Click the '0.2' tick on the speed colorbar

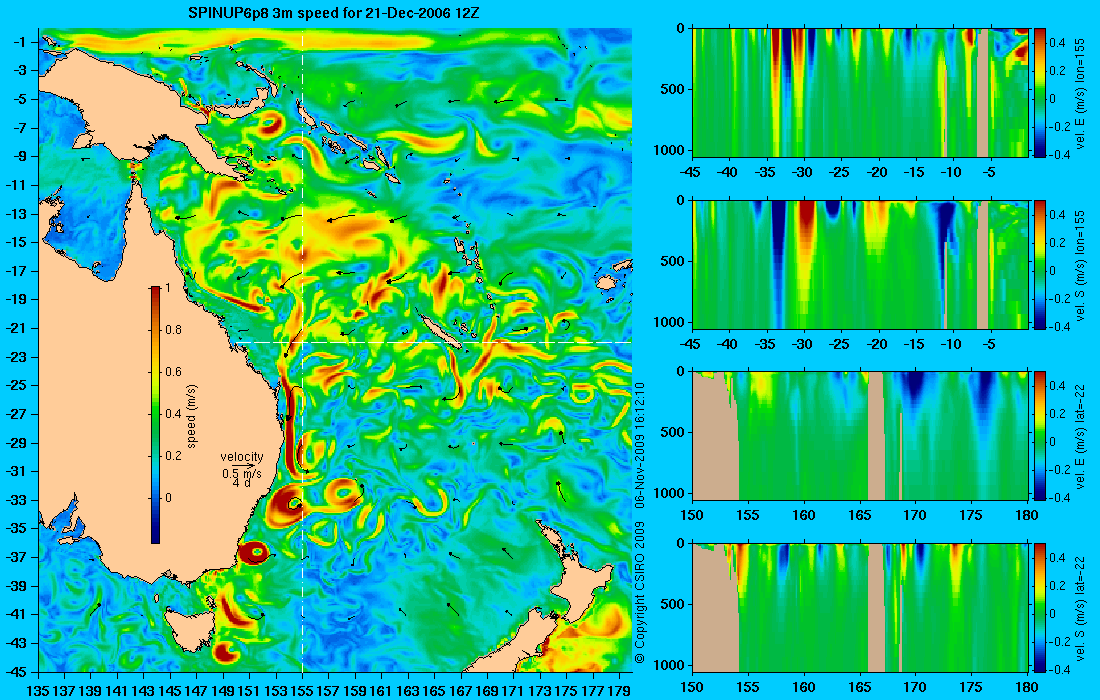coord(173,456)
